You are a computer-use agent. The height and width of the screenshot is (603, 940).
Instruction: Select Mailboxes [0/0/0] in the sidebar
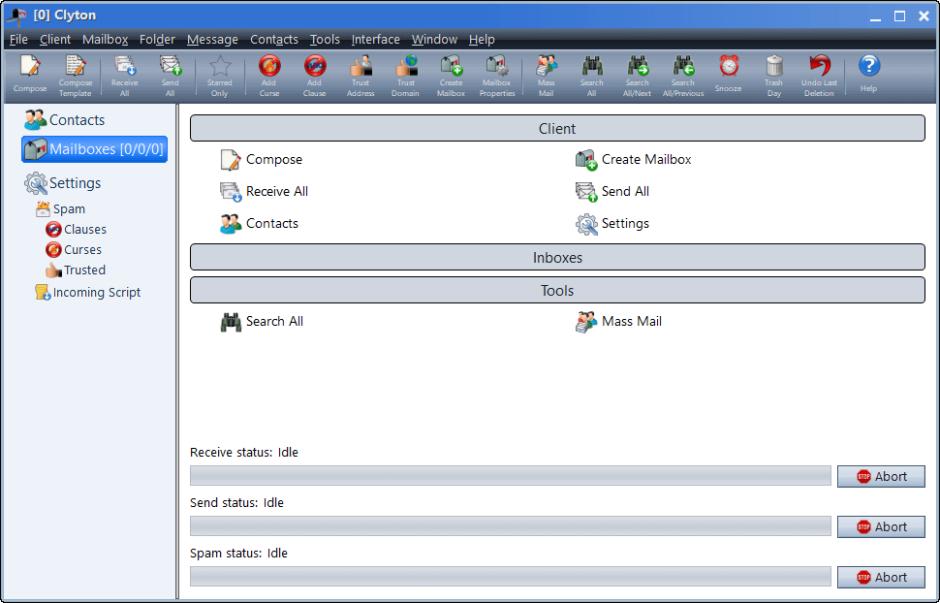94,149
